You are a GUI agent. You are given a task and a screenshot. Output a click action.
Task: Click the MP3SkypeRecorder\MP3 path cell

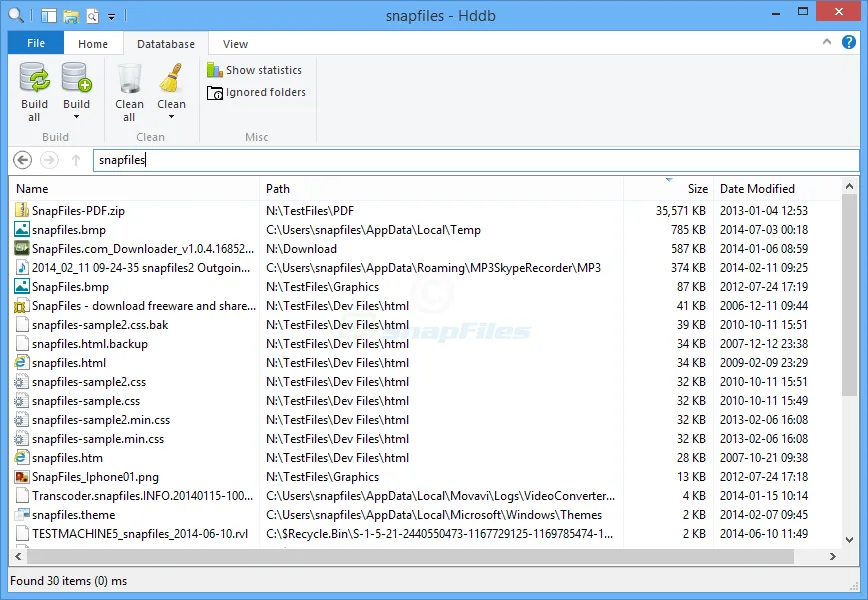(433, 268)
